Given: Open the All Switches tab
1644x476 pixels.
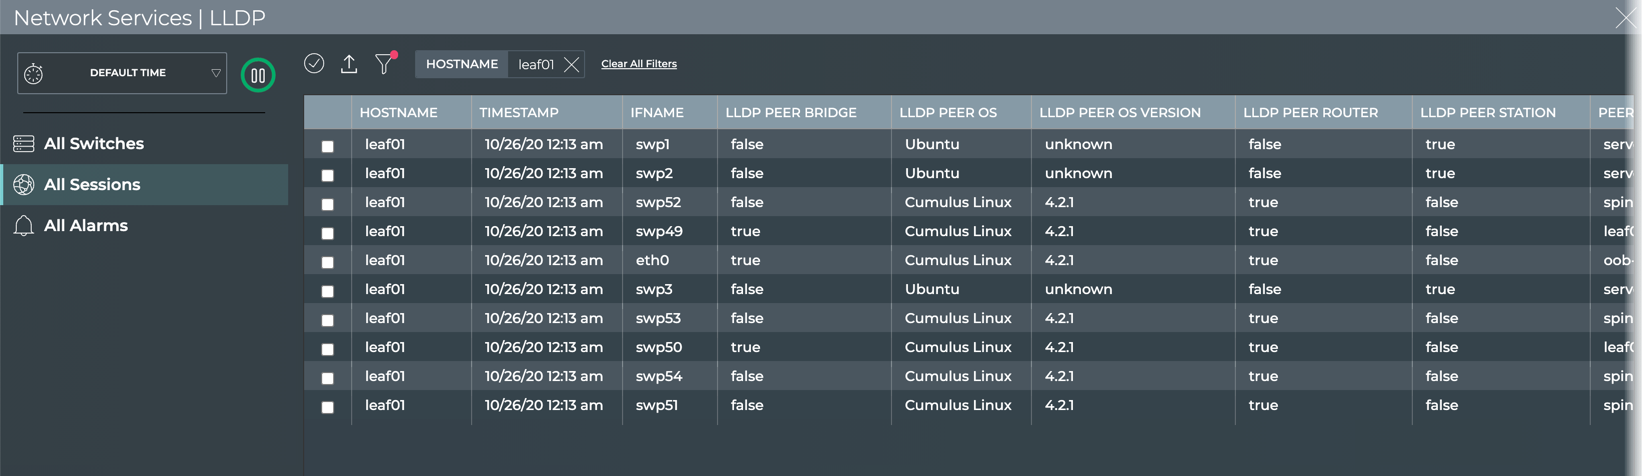Looking at the screenshot, I should click(94, 144).
